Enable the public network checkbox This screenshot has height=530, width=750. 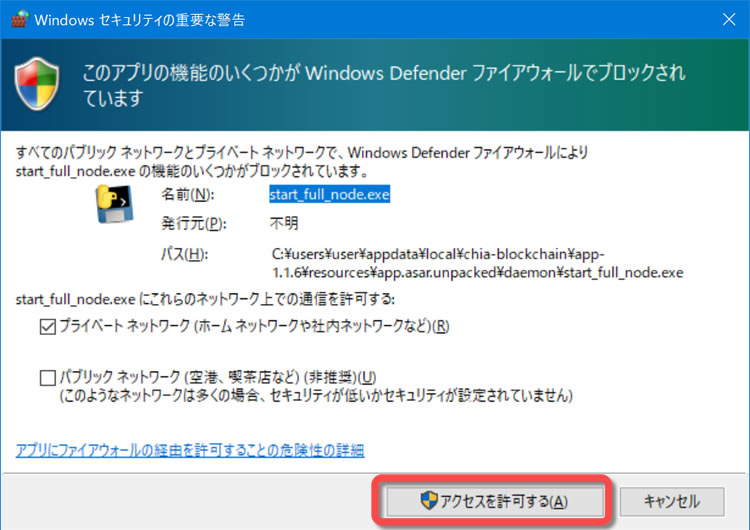(x=48, y=377)
